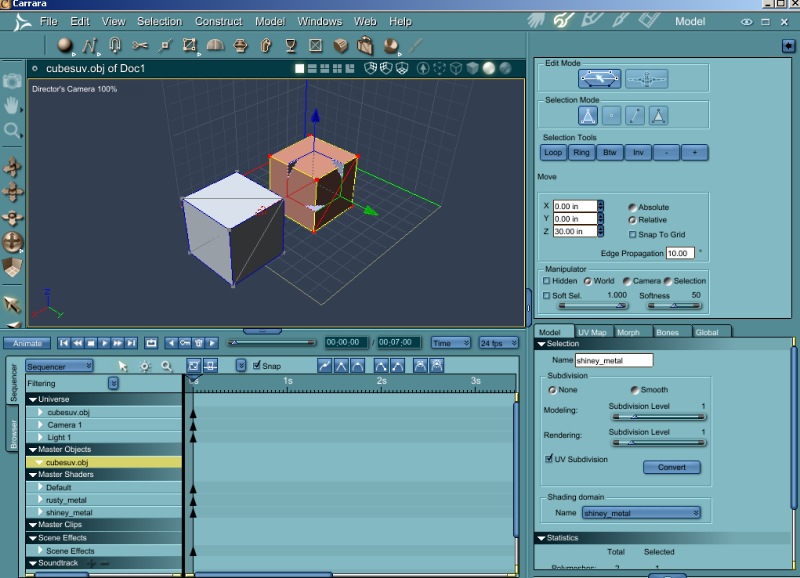Viewport: 800px width, 578px height.
Task: Enable the Snap To Grid checkbox
Action: (x=632, y=234)
